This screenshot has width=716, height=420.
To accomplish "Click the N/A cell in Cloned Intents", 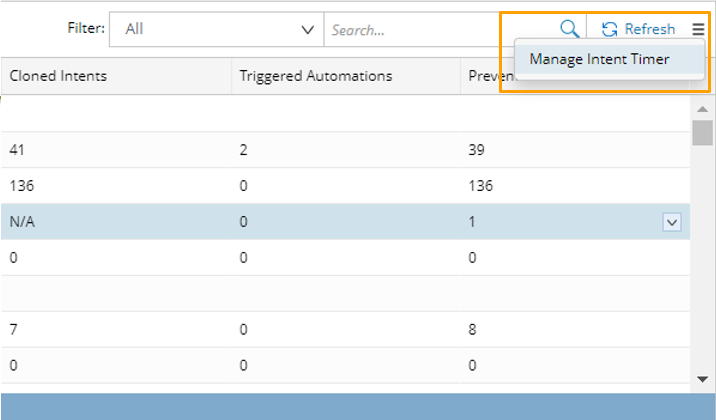I will click(x=22, y=222).
